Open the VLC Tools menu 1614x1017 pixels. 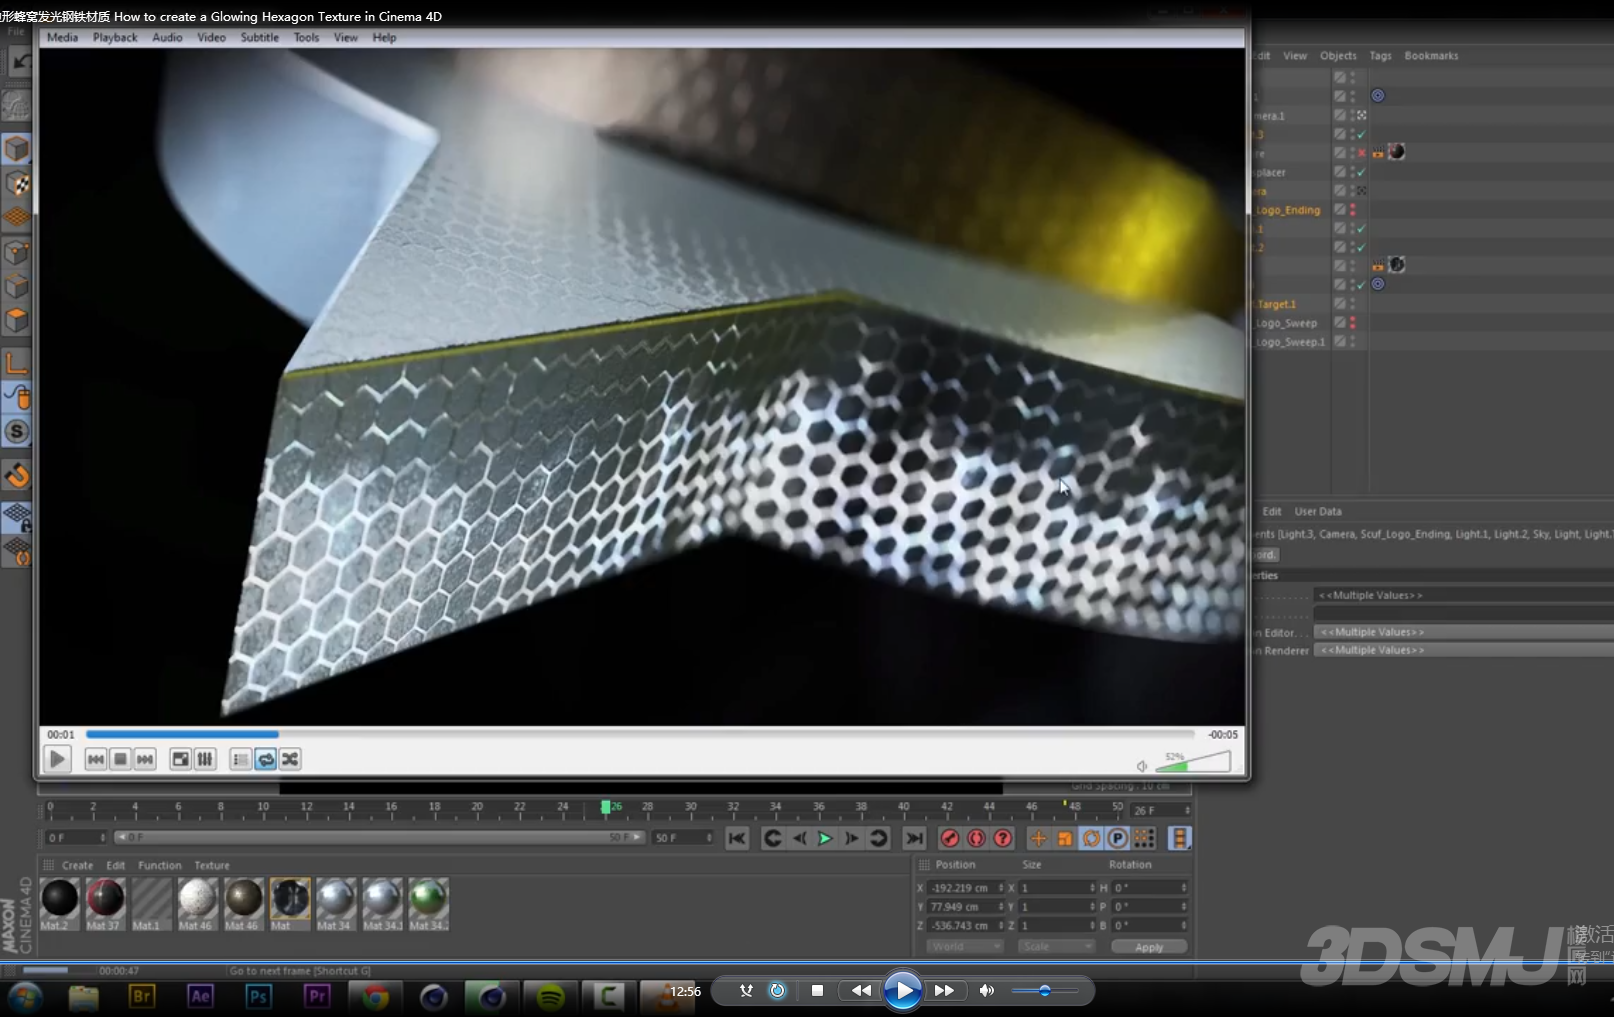(x=306, y=37)
